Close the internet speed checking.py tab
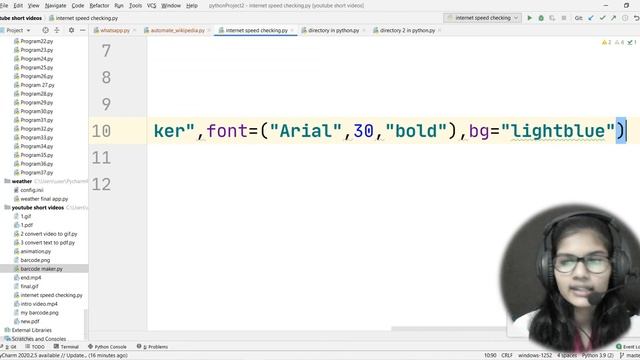Image resolution: width=640 pixels, height=360 pixels. [292, 31]
